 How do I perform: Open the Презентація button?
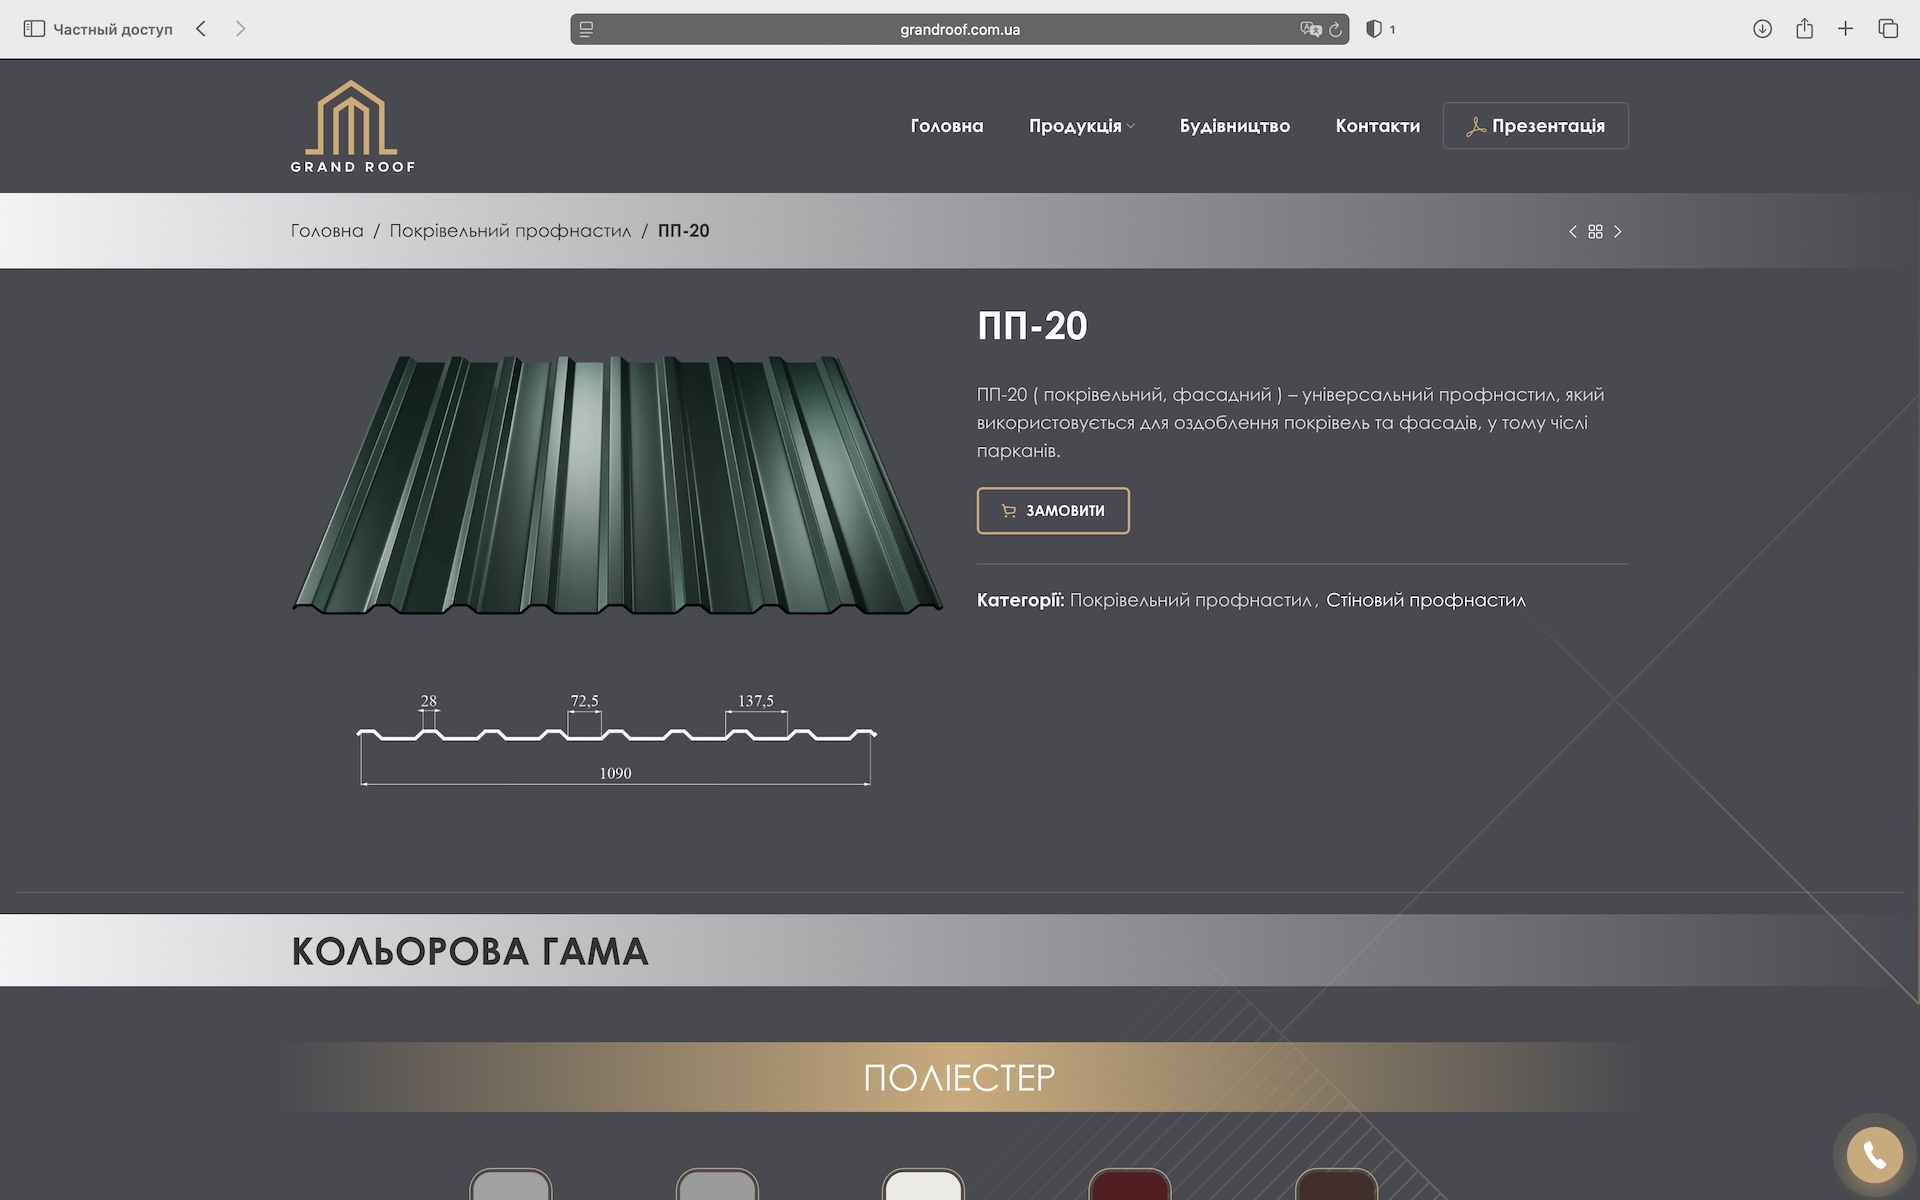tap(1535, 126)
